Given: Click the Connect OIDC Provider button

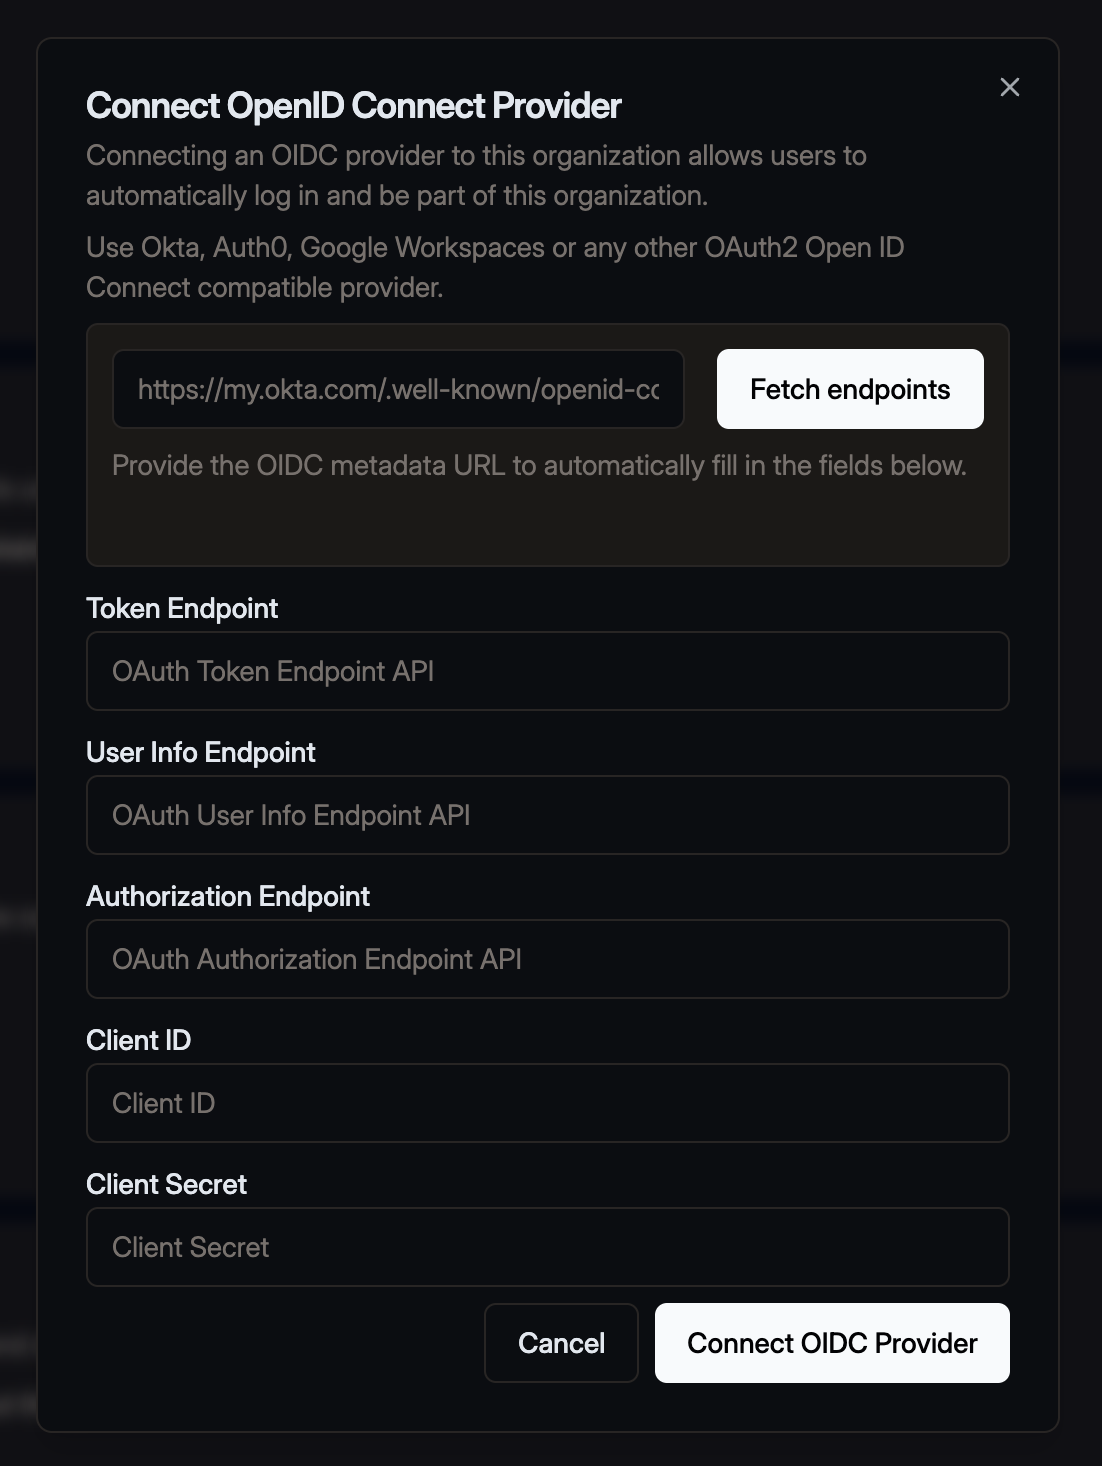Looking at the screenshot, I should pos(831,1343).
